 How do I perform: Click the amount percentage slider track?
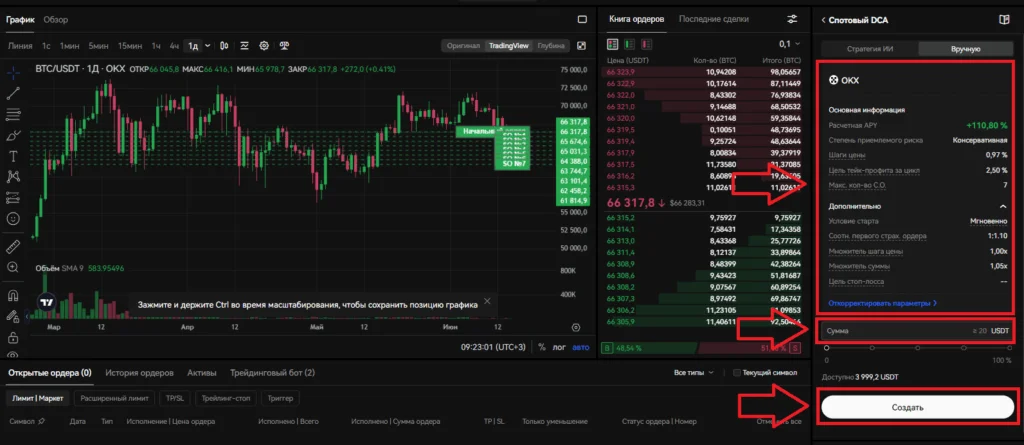(918, 348)
